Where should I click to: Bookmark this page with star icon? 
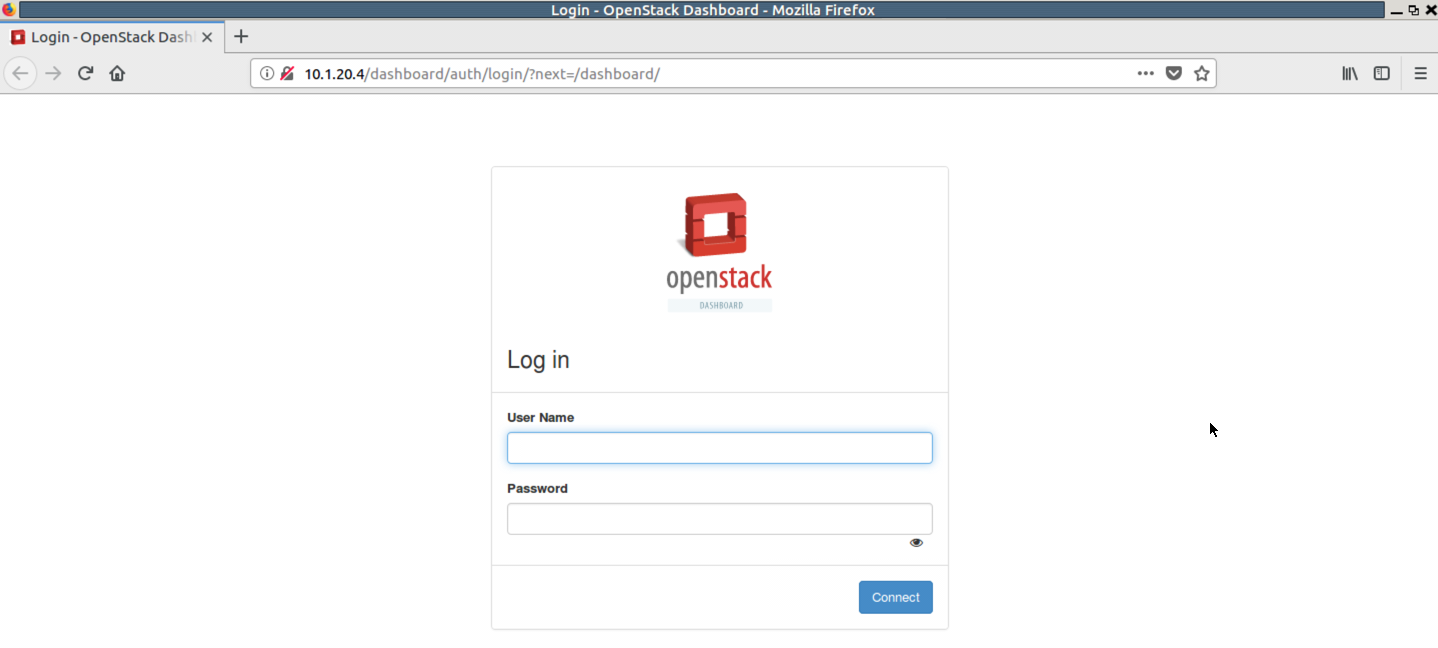[x=1202, y=73]
